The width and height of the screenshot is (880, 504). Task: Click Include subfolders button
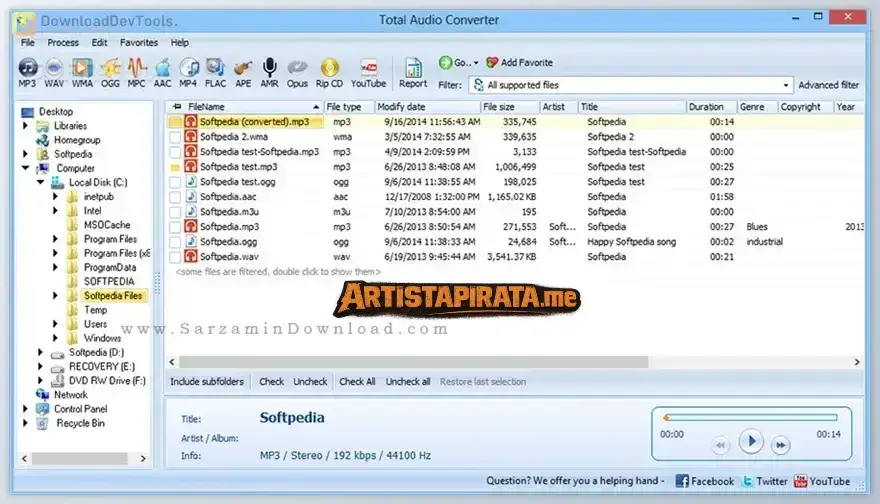coord(207,382)
